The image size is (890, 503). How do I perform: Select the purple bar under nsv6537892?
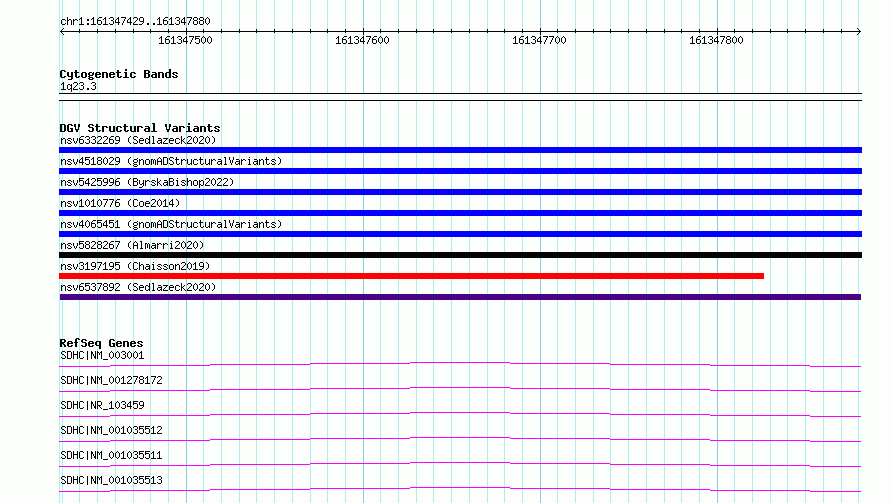(x=460, y=297)
